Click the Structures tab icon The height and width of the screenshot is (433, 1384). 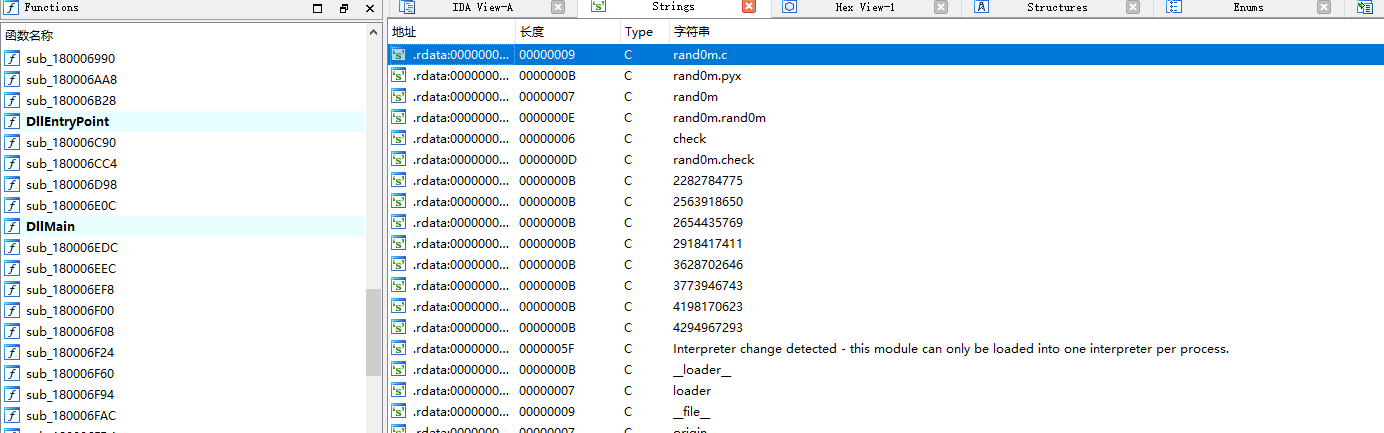982,7
